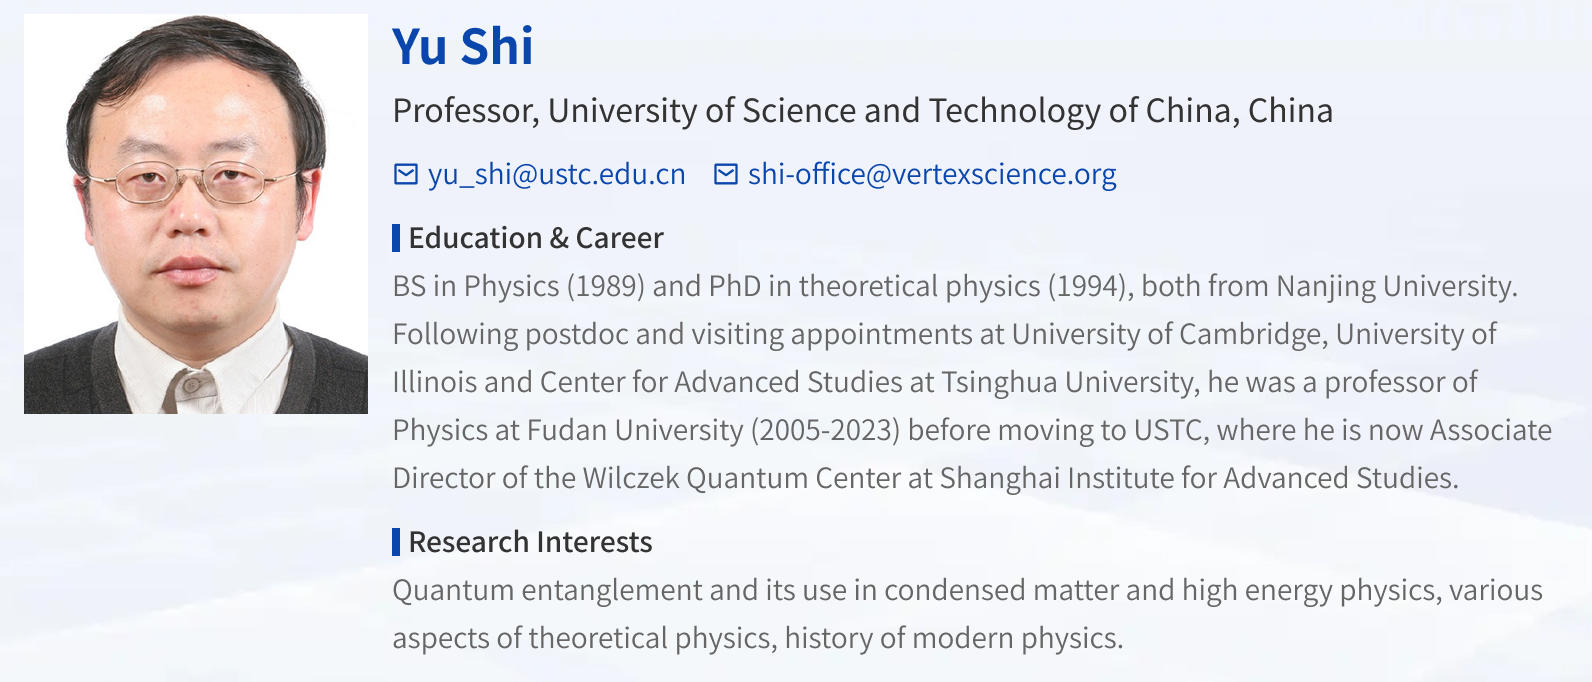Click "Shanghai Institute for Advanced Studies" text
Image resolution: width=1592 pixels, height=682 pixels.
point(1197,478)
